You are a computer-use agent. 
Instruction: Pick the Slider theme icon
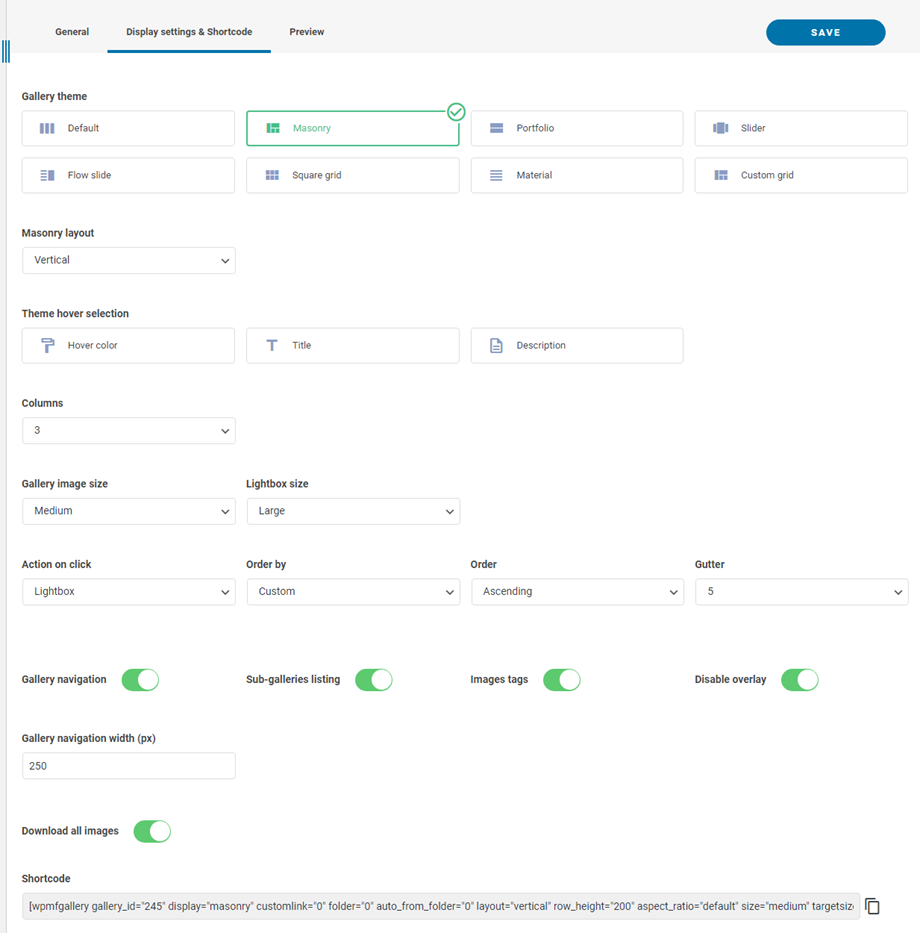720,128
